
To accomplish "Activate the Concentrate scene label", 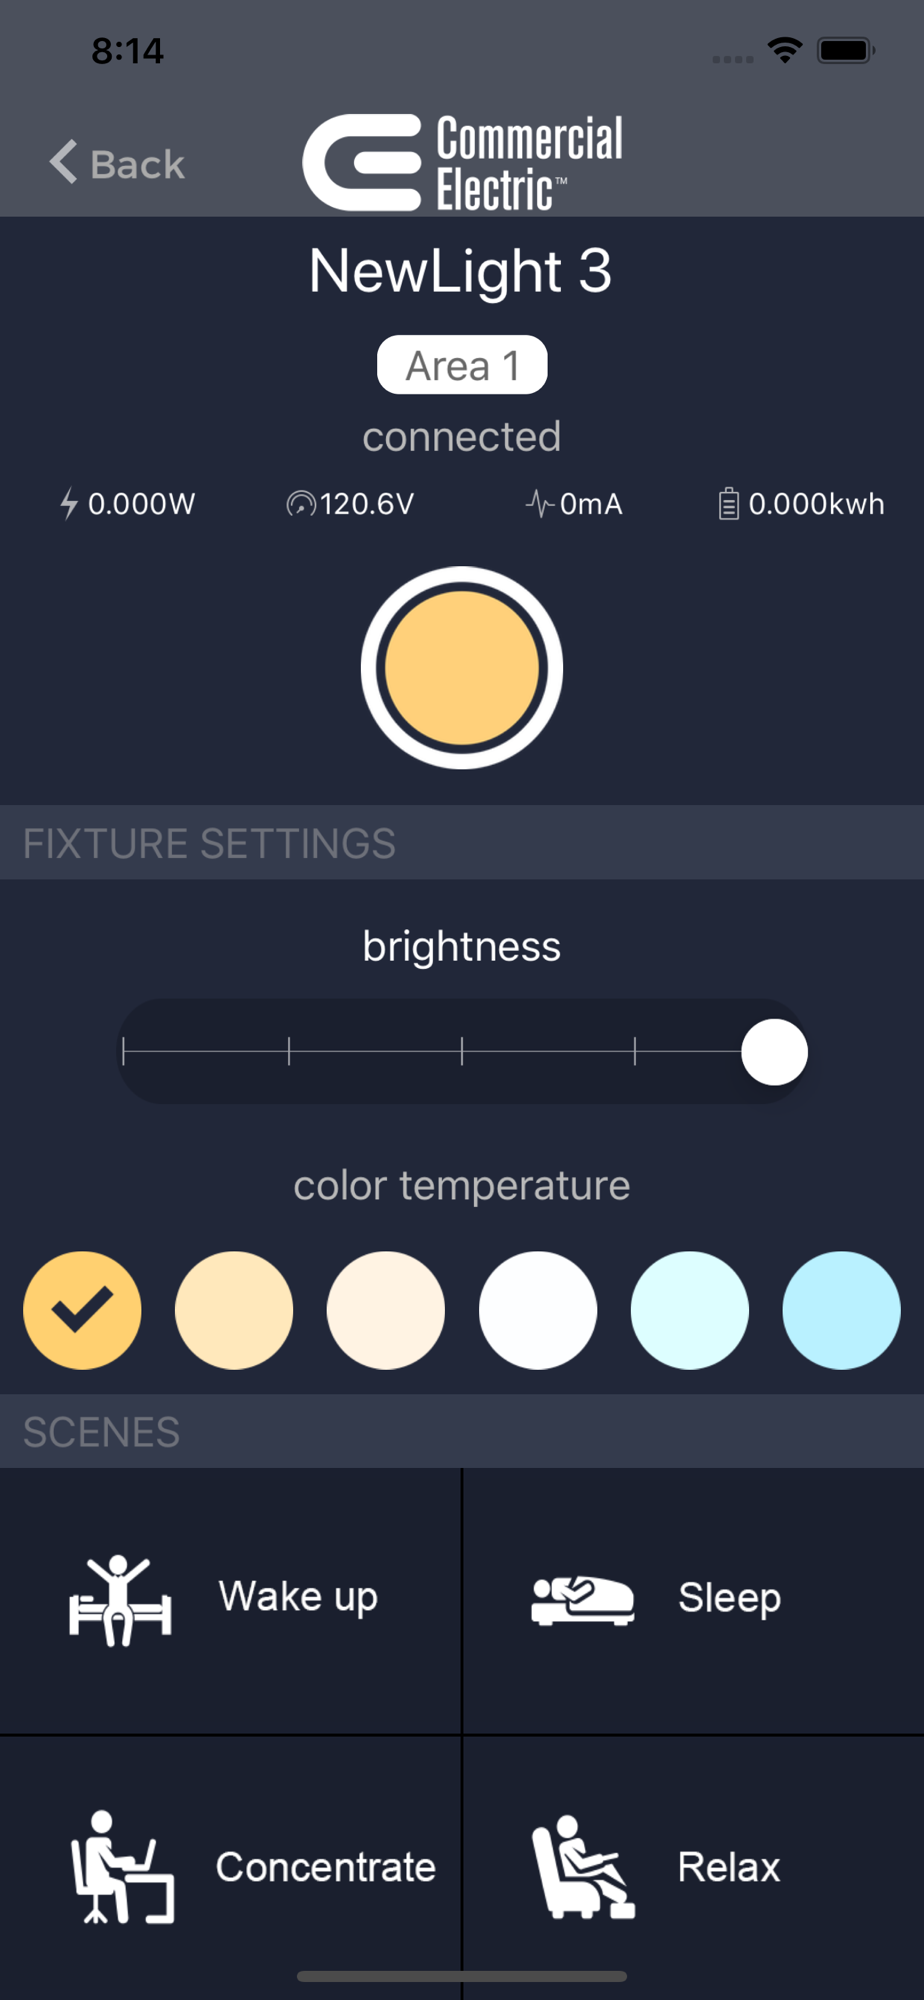I will point(325,1867).
